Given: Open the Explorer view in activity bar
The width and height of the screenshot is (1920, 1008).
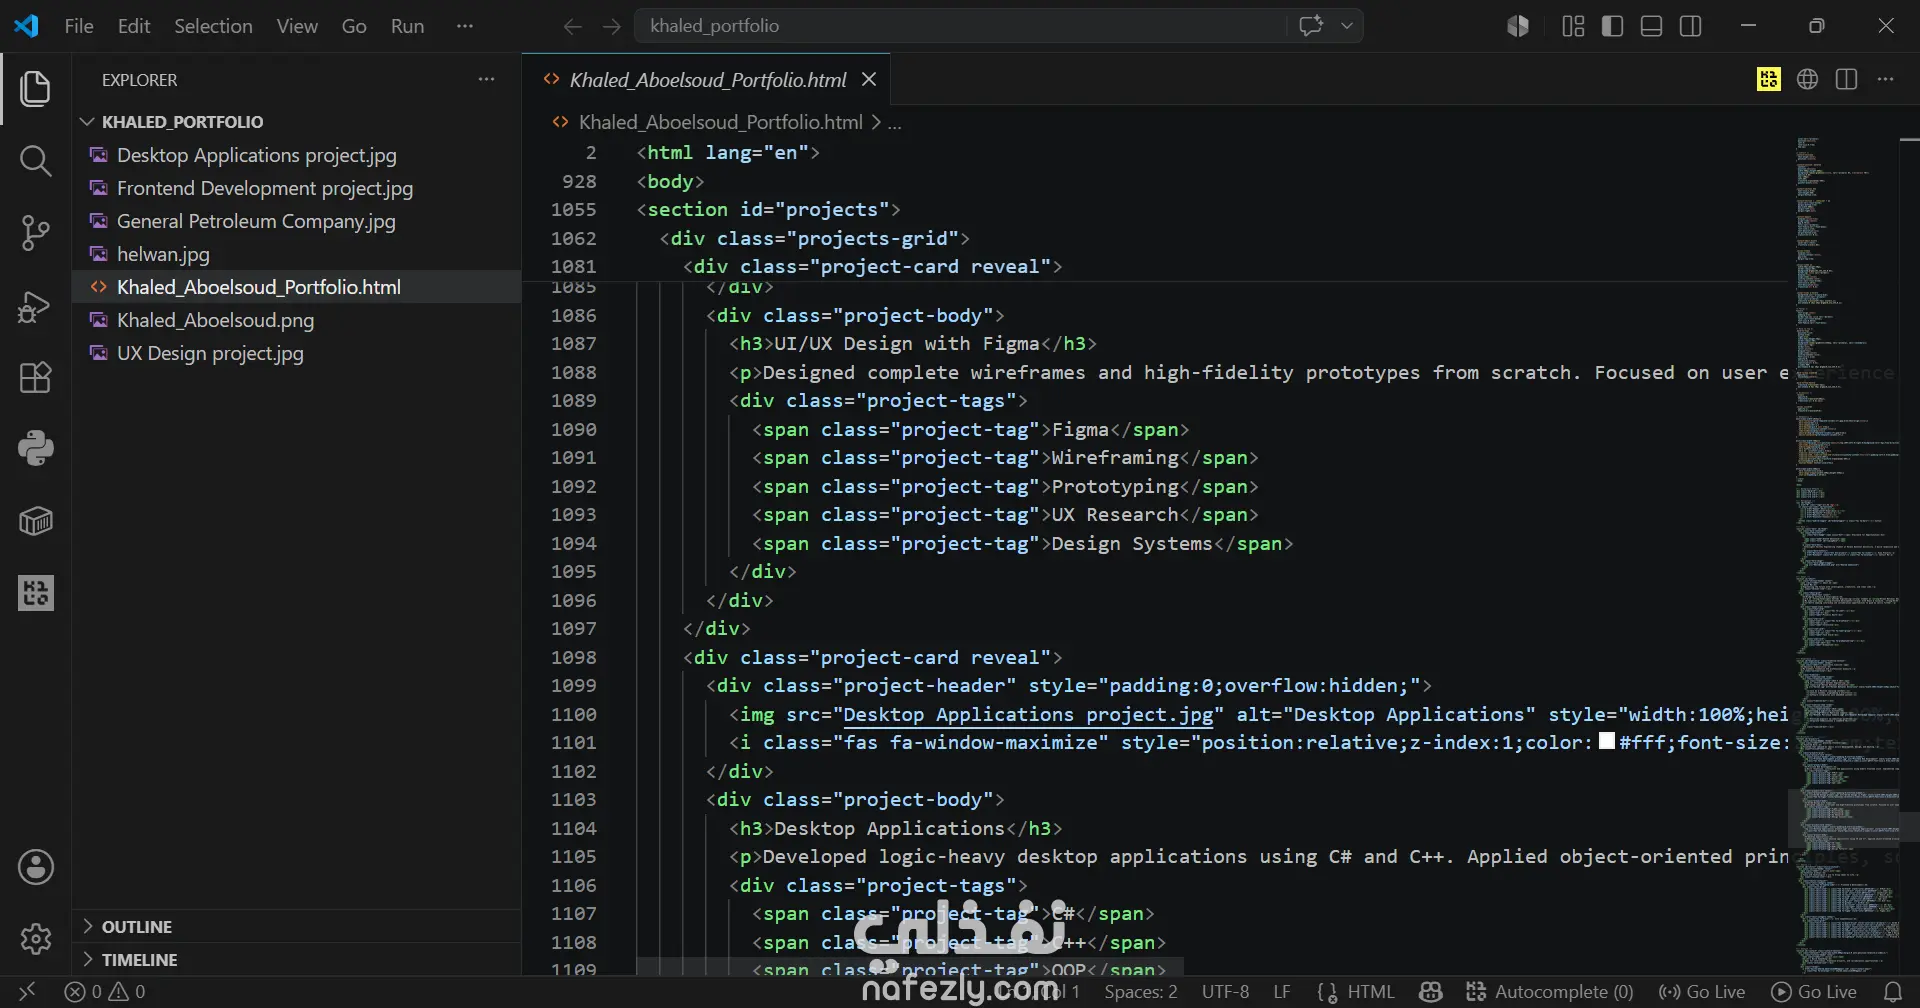Looking at the screenshot, I should pos(36,88).
